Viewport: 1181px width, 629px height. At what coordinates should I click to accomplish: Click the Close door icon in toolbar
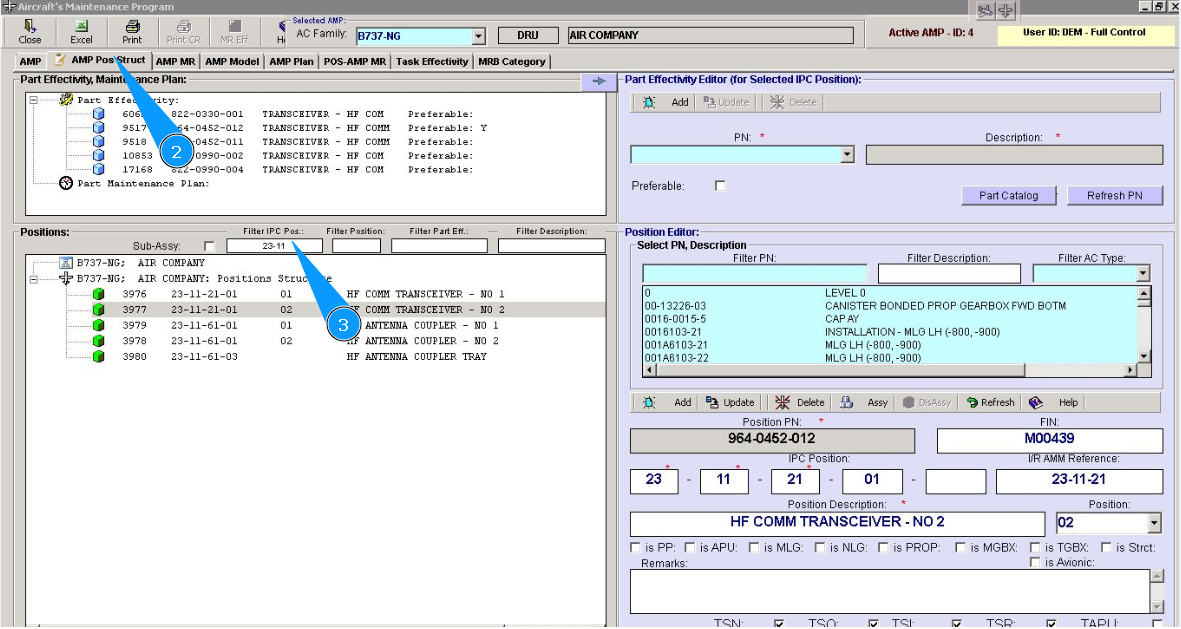tap(30, 27)
